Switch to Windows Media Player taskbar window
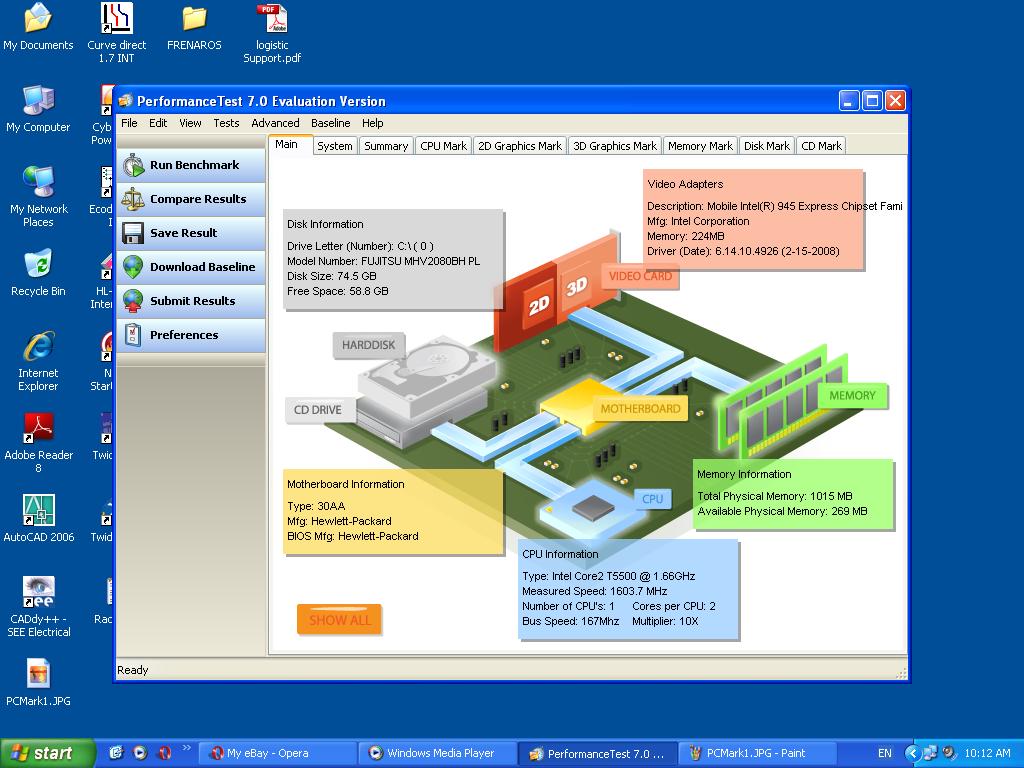Image resolution: width=1024 pixels, height=768 pixels. tap(438, 753)
